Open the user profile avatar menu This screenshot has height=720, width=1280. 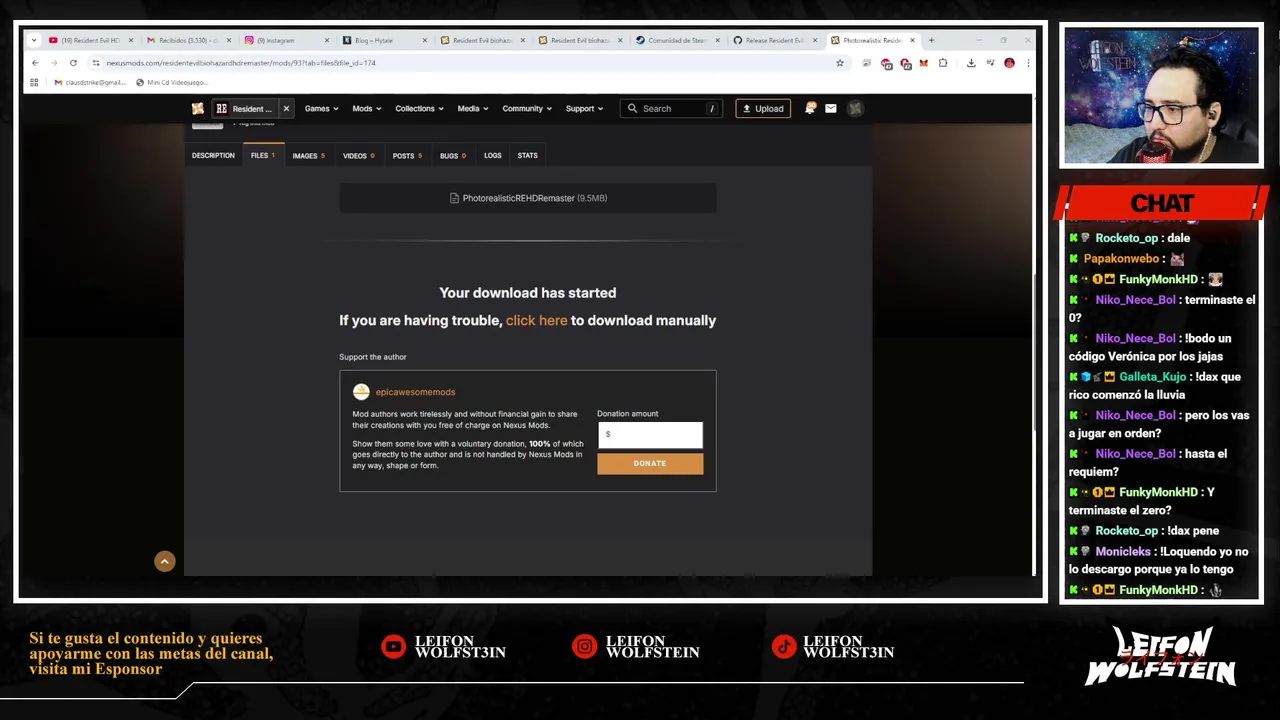[x=855, y=108]
